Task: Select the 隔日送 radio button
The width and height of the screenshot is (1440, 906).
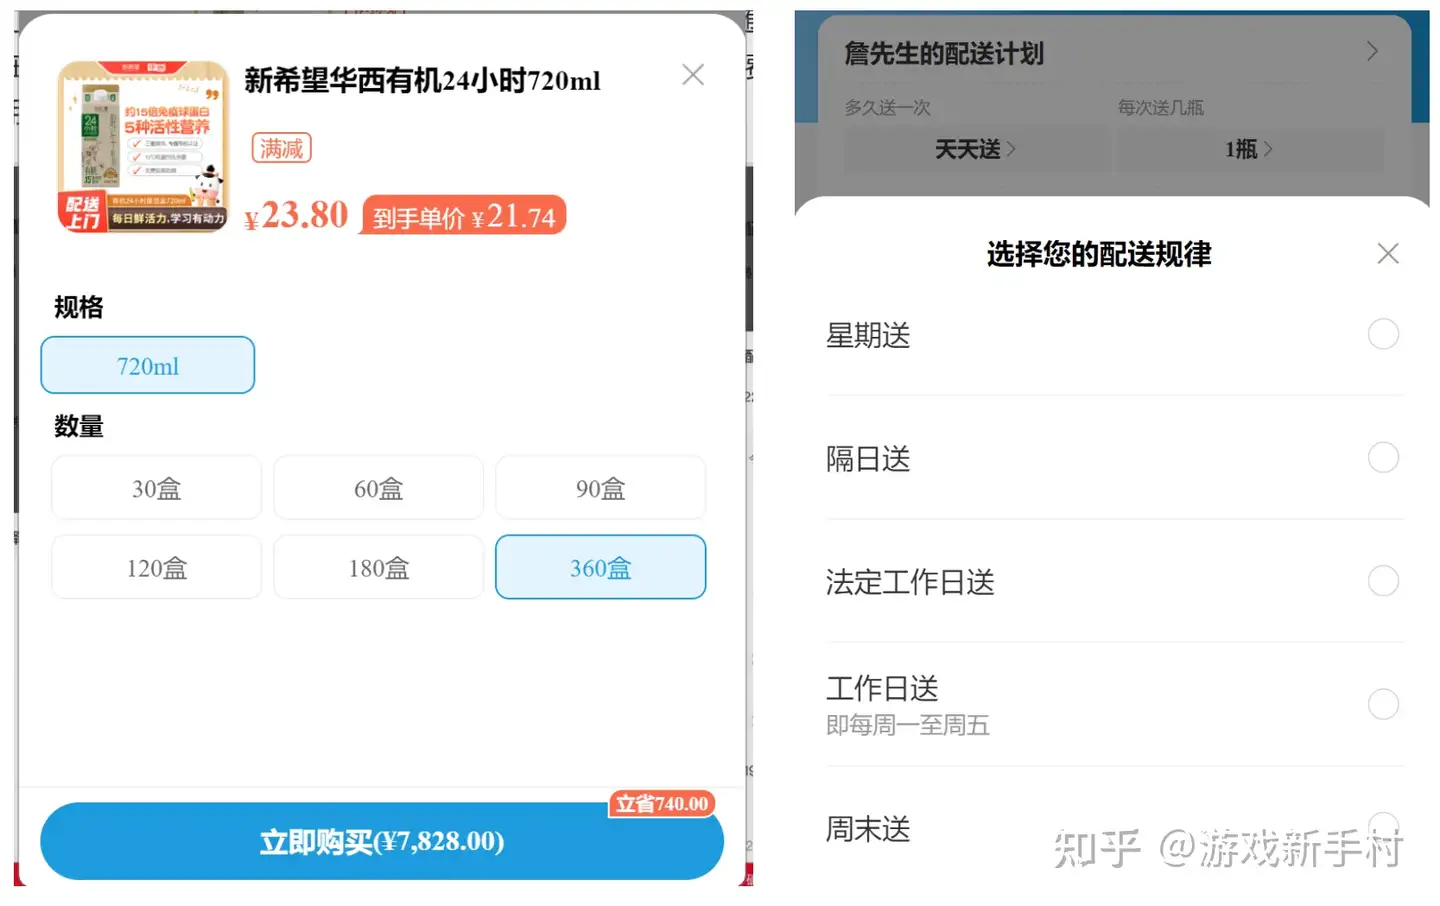Action: [x=1383, y=458]
